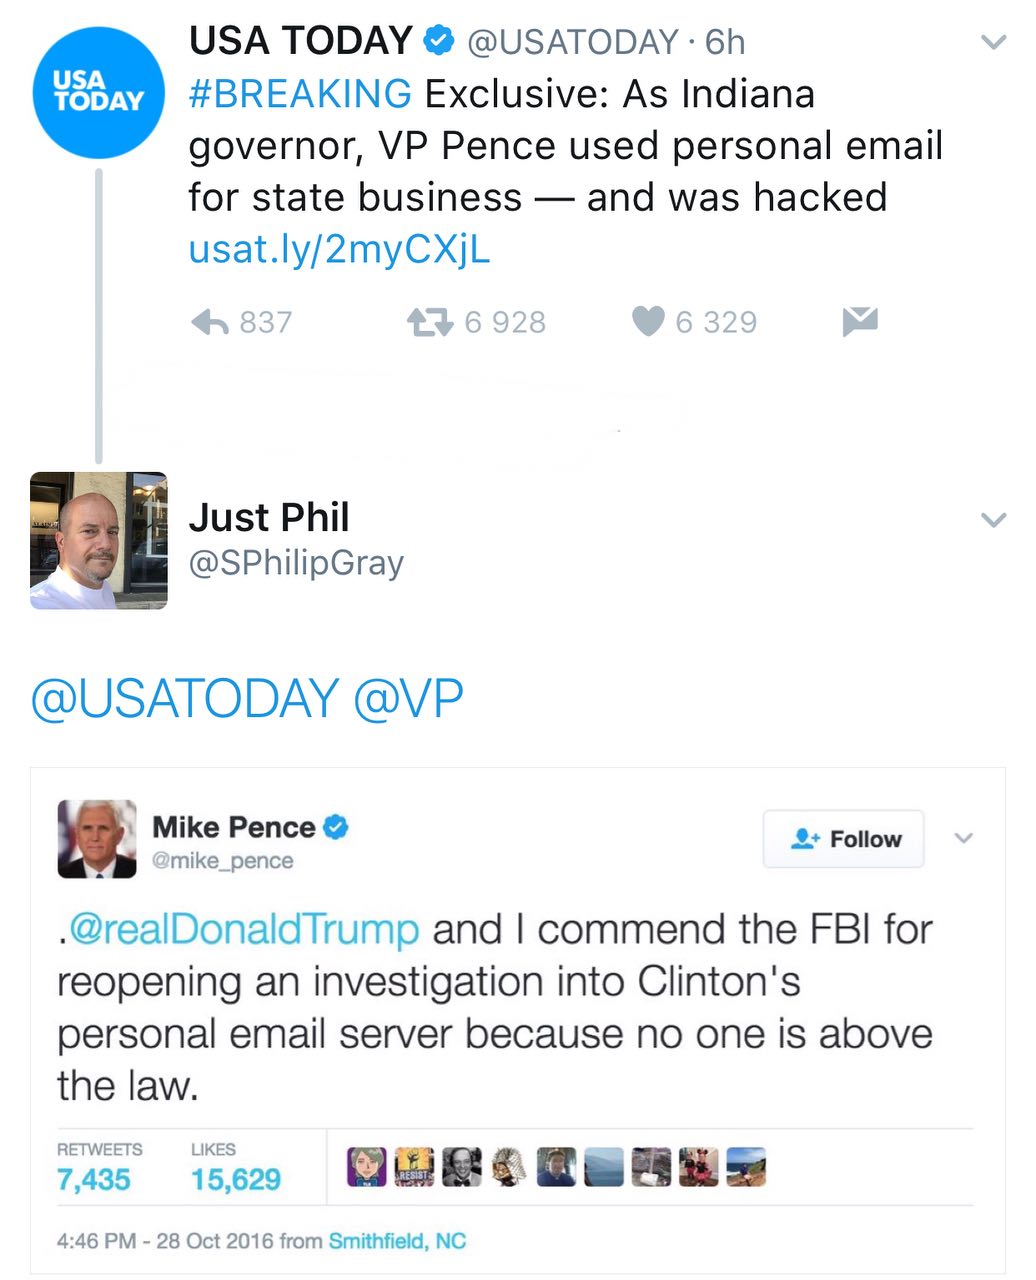Expand the USA TODAY tweet options chevron

coord(993,43)
